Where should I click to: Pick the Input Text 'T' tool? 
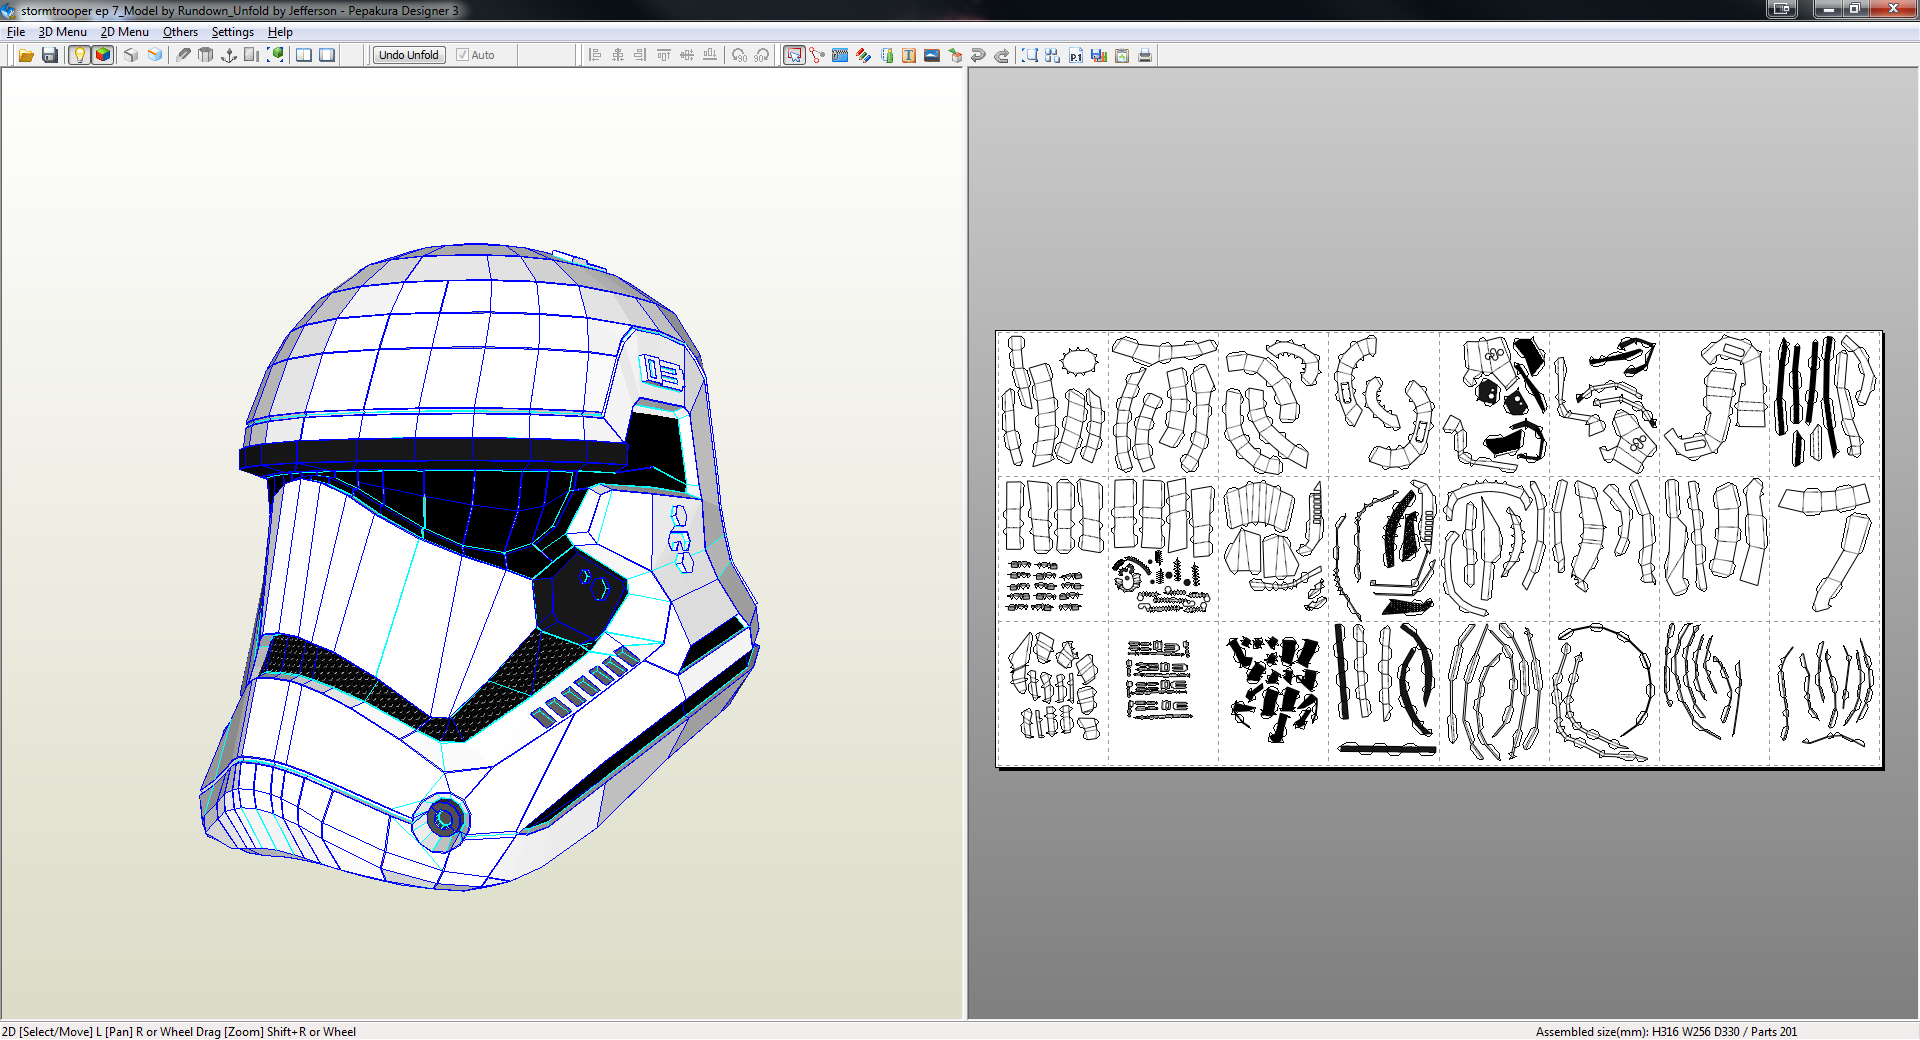909,55
